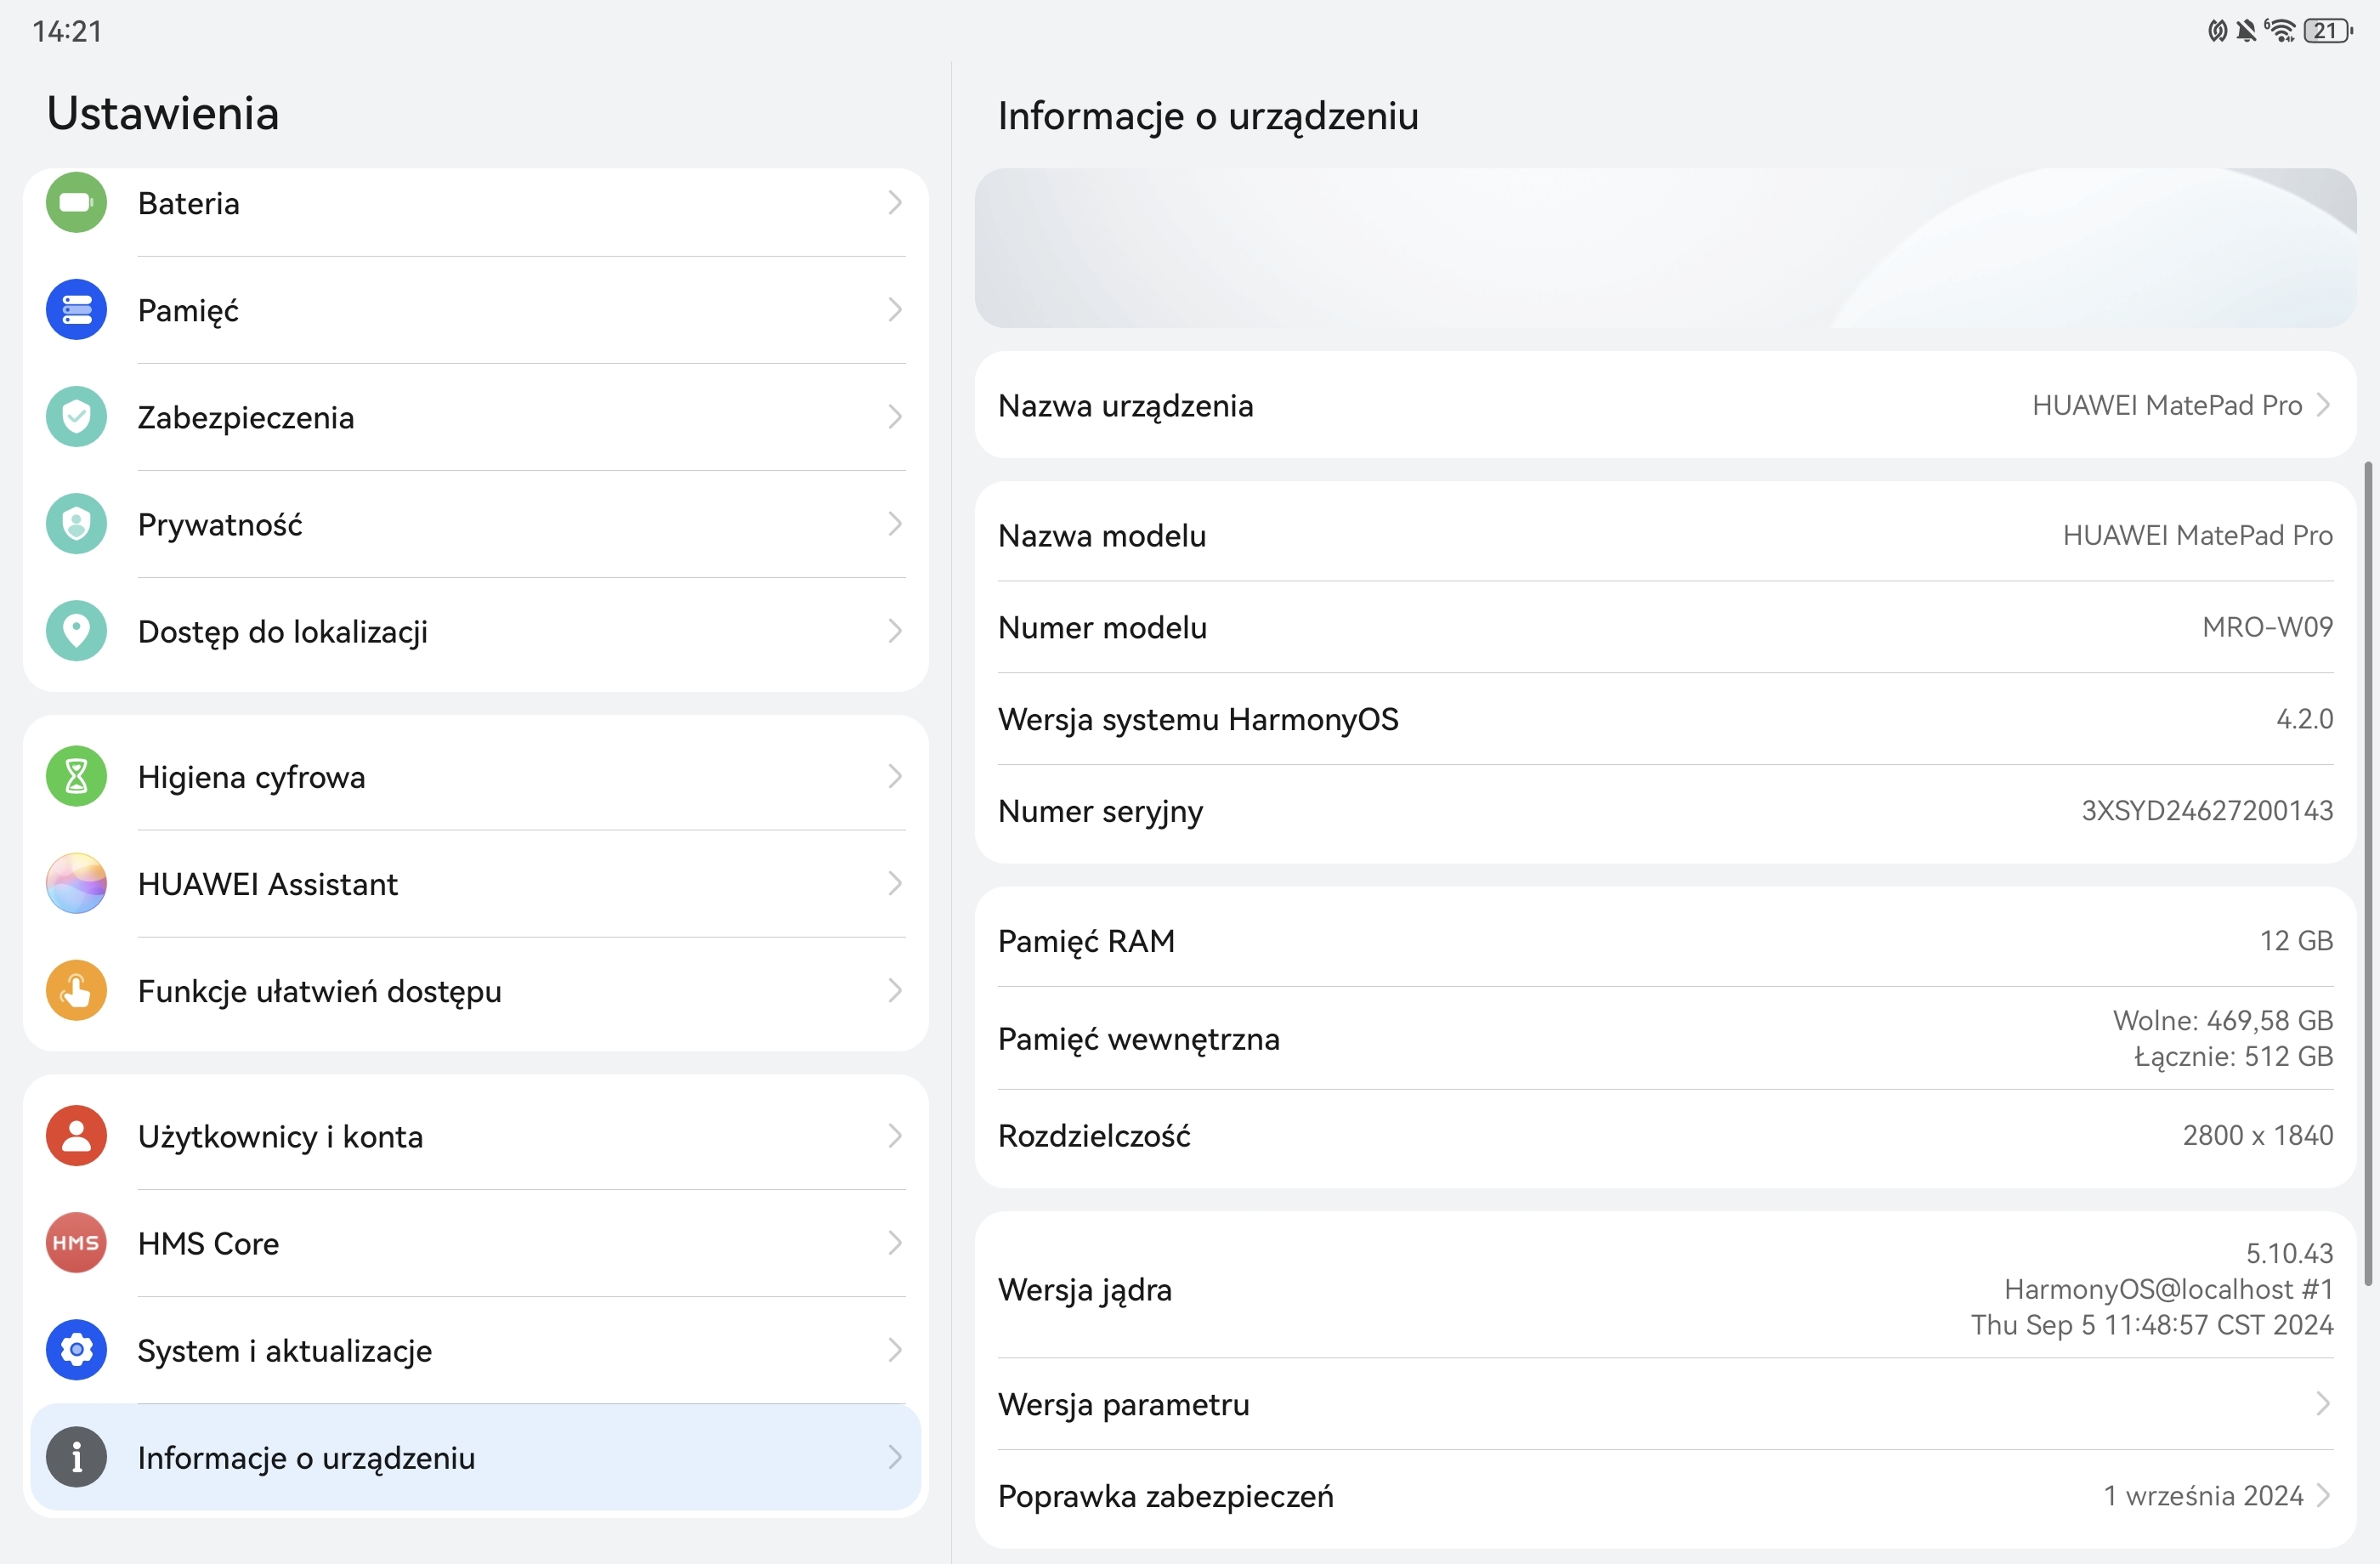The width and height of the screenshot is (2380, 1564).
Task: Tap the 14:21 clock in status bar
Action: [67, 31]
